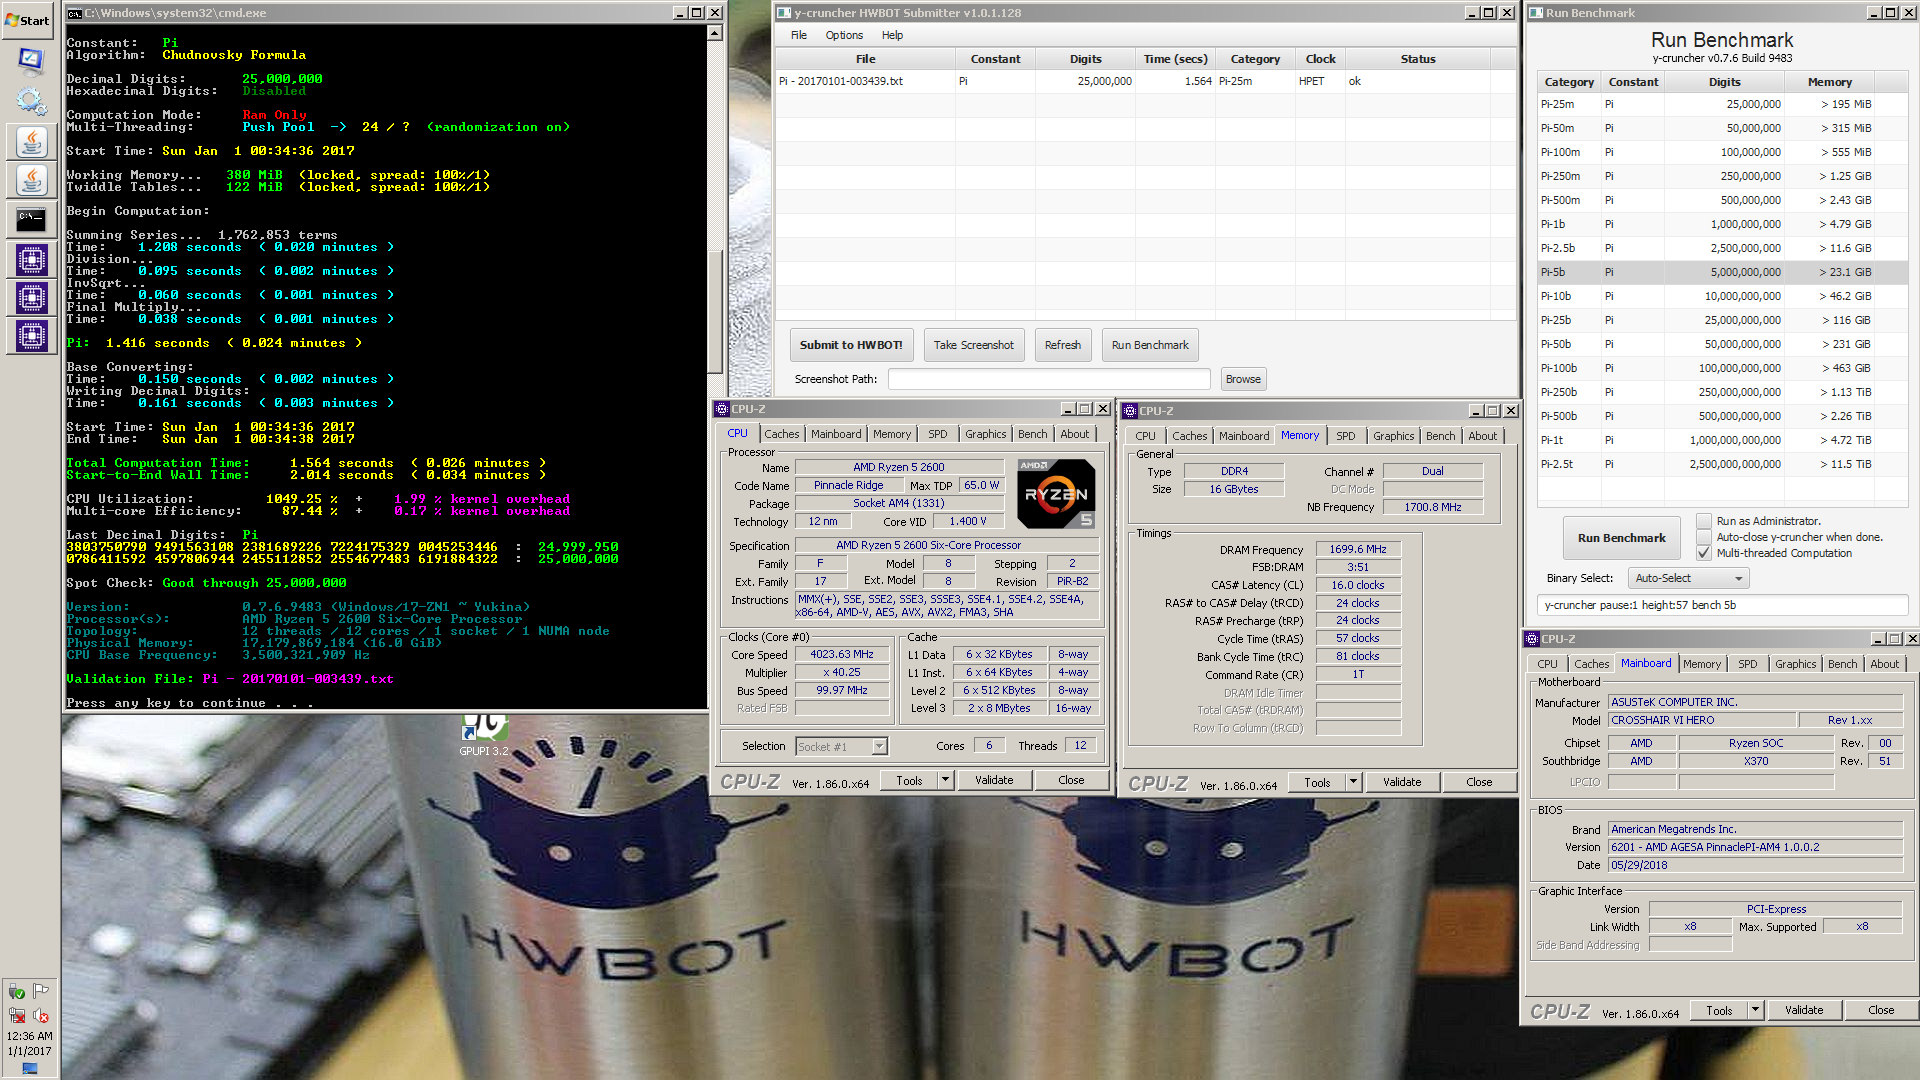Click Take Screenshot button
1920x1080 pixels.
[974, 345]
